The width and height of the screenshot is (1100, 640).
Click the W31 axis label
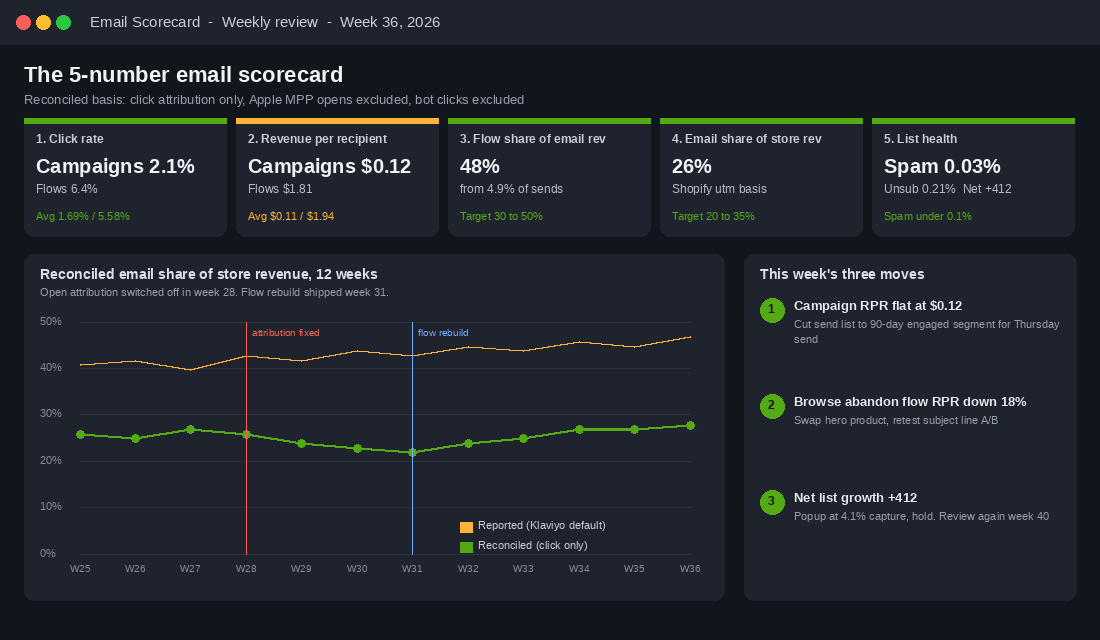click(x=412, y=568)
